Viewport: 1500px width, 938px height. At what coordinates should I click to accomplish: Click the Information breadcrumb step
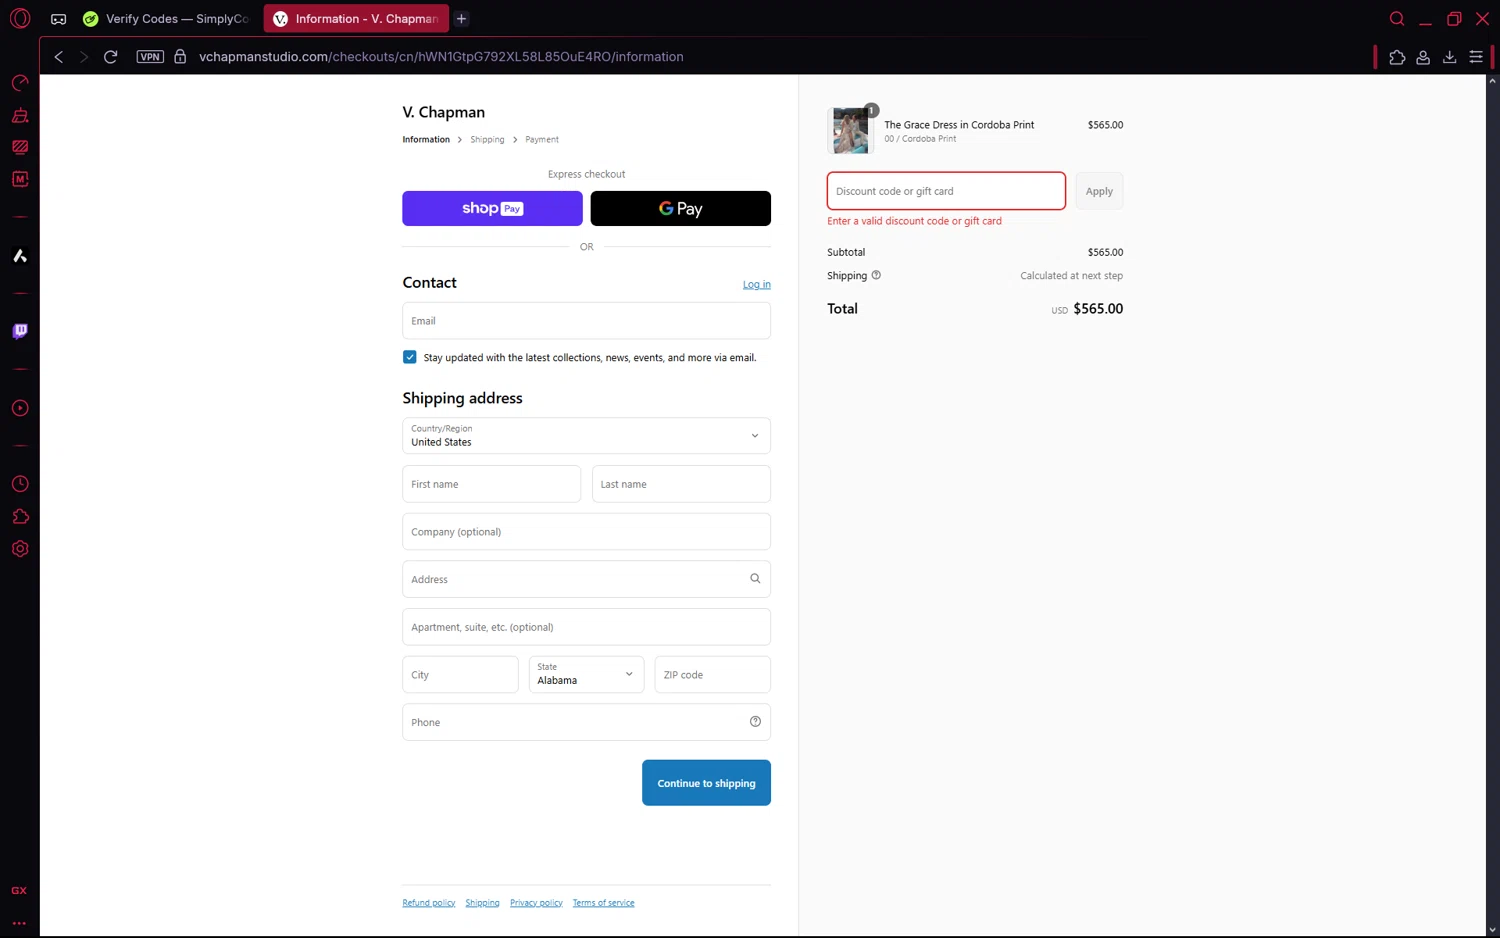(x=426, y=139)
